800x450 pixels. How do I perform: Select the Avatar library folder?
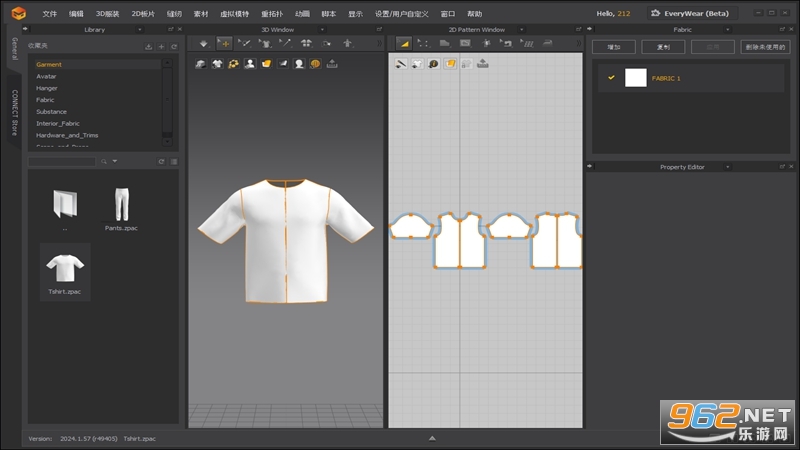[46, 76]
